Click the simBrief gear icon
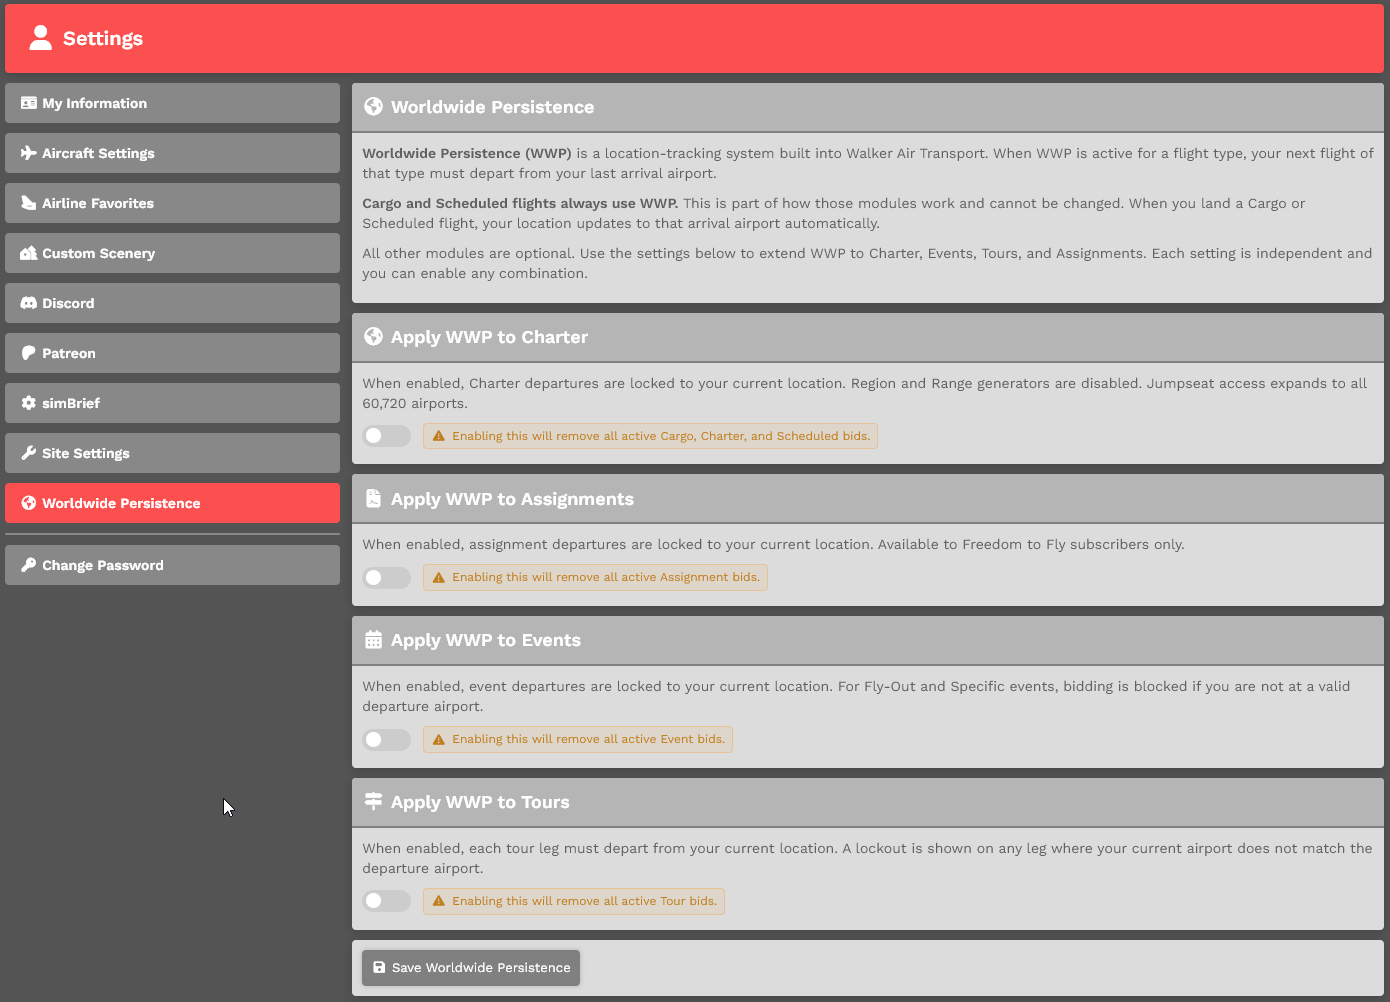The image size is (1390, 1002). tap(29, 403)
